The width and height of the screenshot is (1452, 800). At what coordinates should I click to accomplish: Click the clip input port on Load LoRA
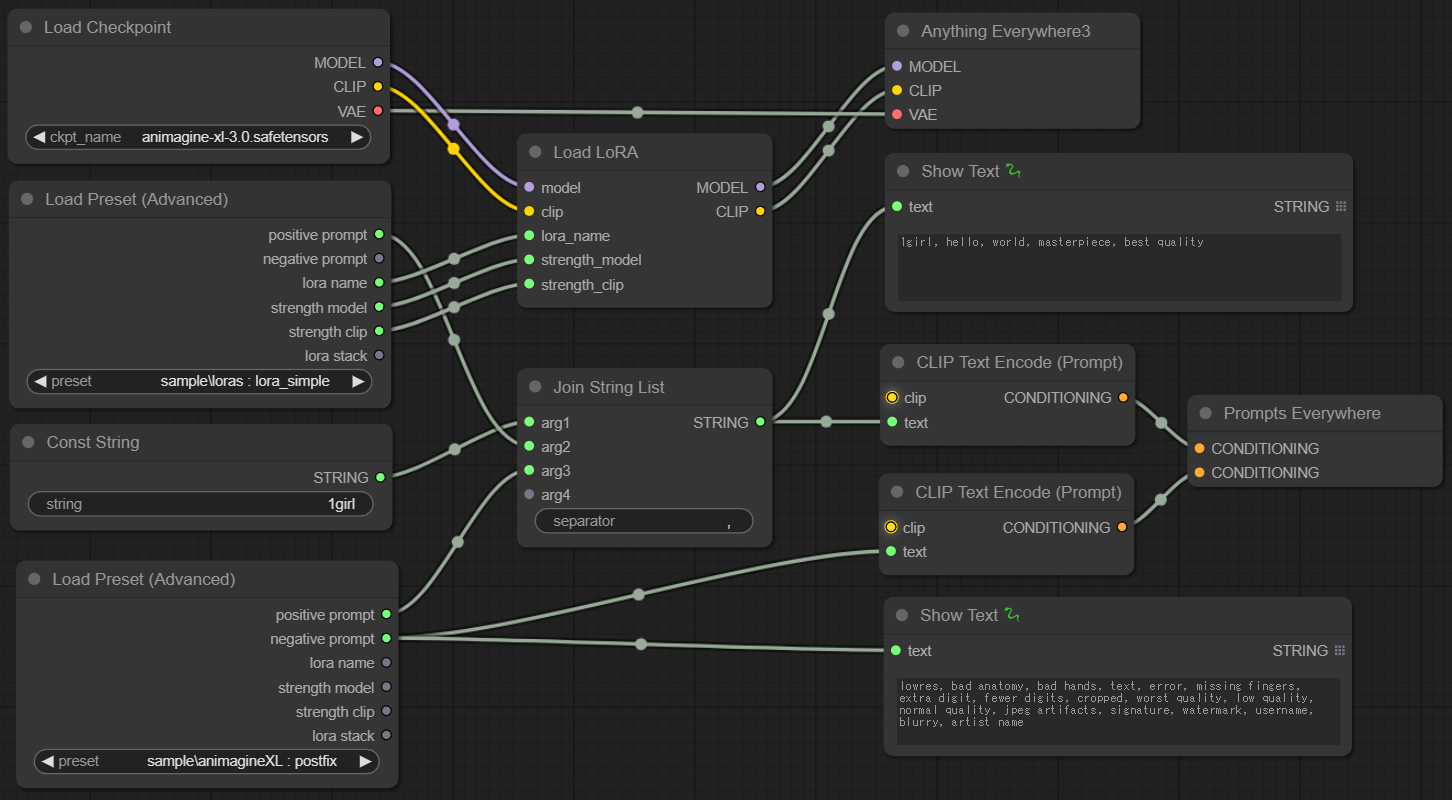(529, 211)
